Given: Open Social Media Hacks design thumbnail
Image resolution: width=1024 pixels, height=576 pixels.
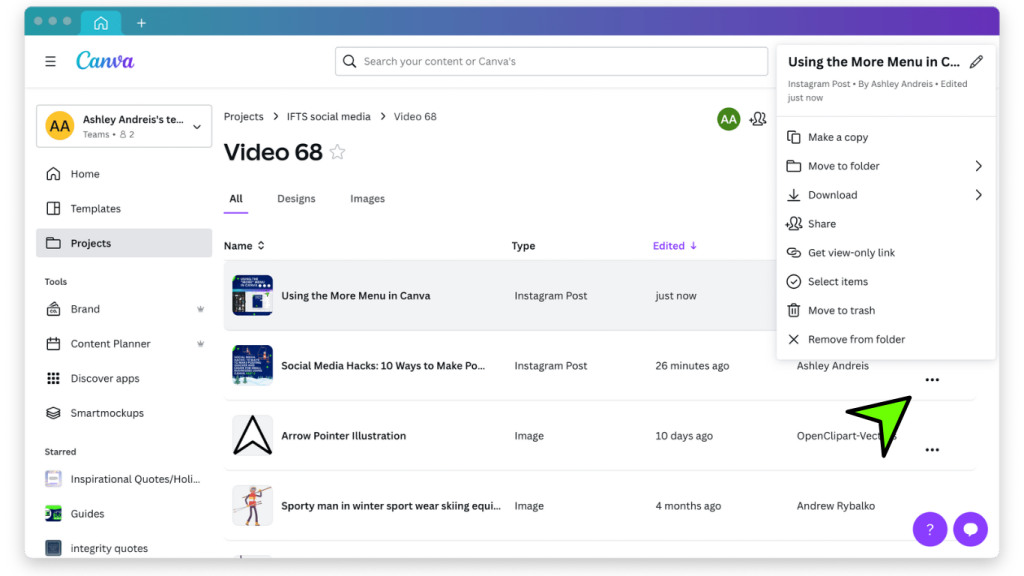Looking at the screenshot, I should pos(252,365).
